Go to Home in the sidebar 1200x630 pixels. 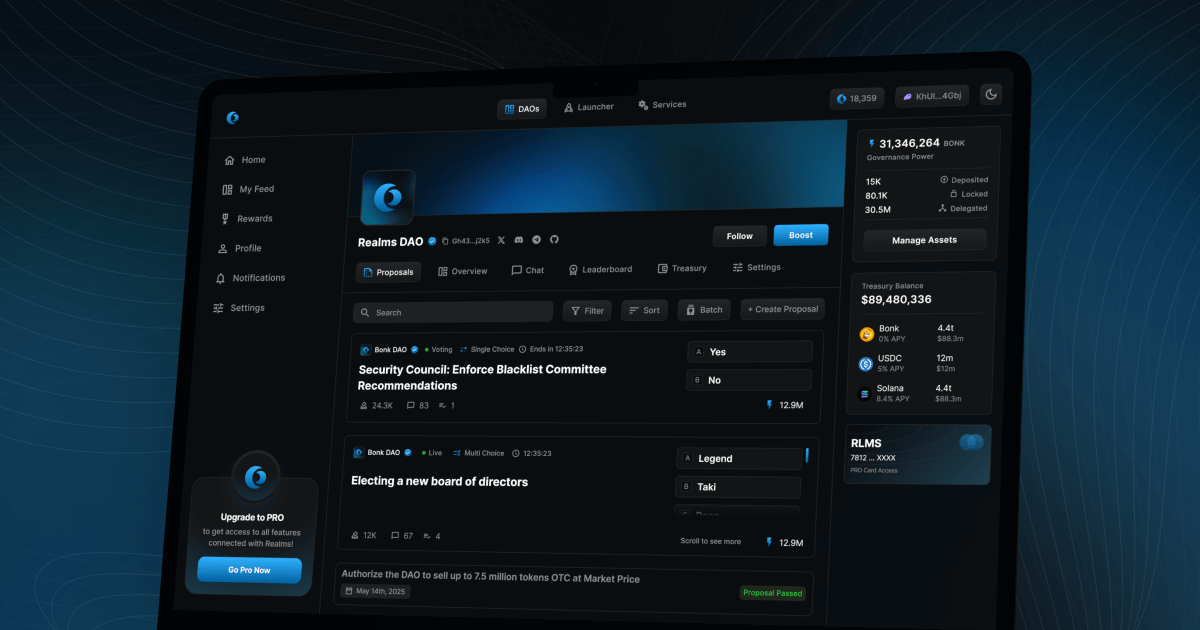pyautogui.click(x=245, y=160)
